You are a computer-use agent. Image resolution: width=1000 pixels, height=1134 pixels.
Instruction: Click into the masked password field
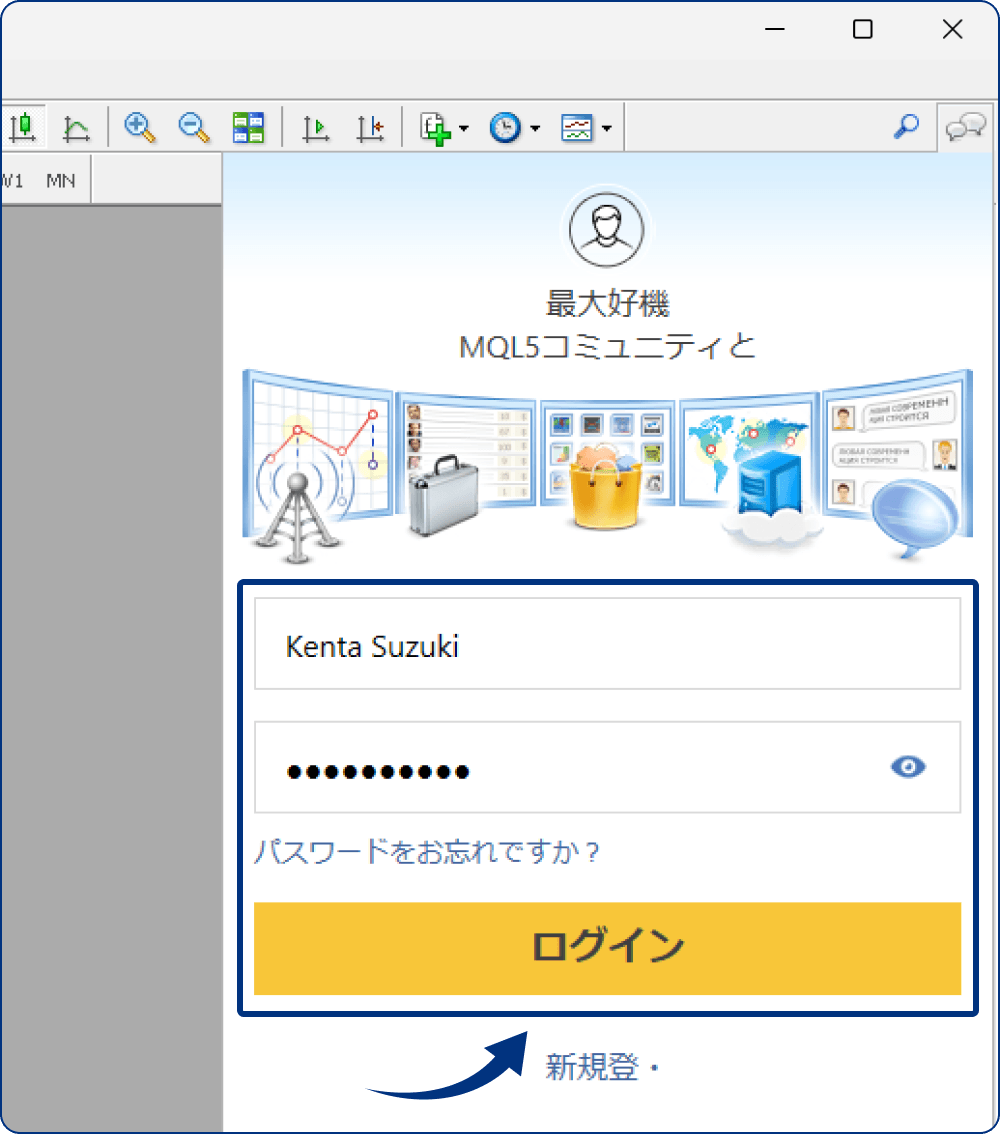click(x=570, y=769)
